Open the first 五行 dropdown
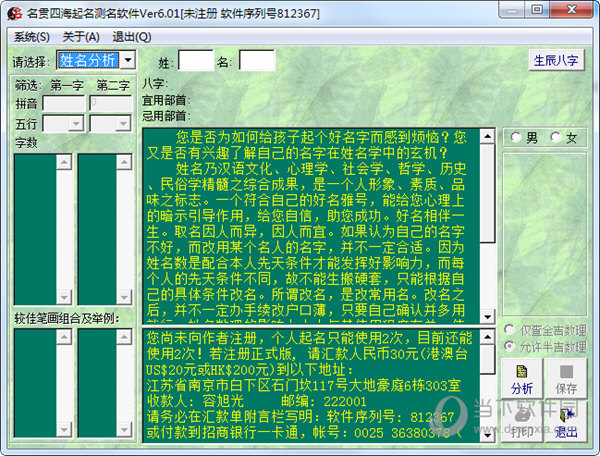This screenshot has height=456, width=600. (76, 124)
